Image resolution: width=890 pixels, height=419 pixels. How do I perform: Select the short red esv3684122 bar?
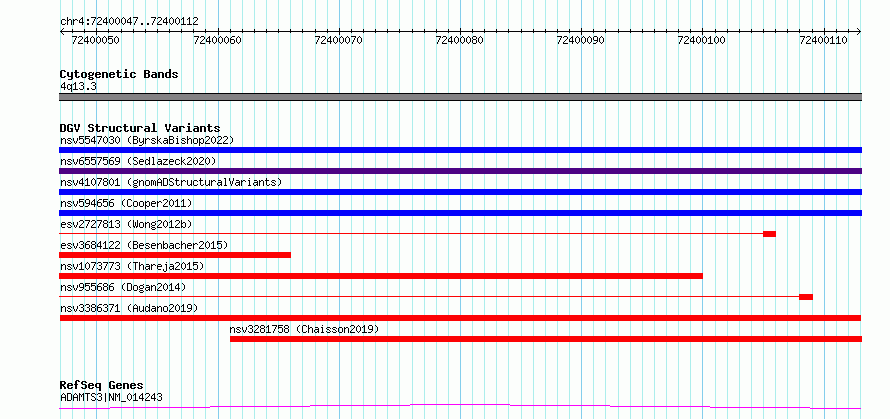[x=175, y=255]
